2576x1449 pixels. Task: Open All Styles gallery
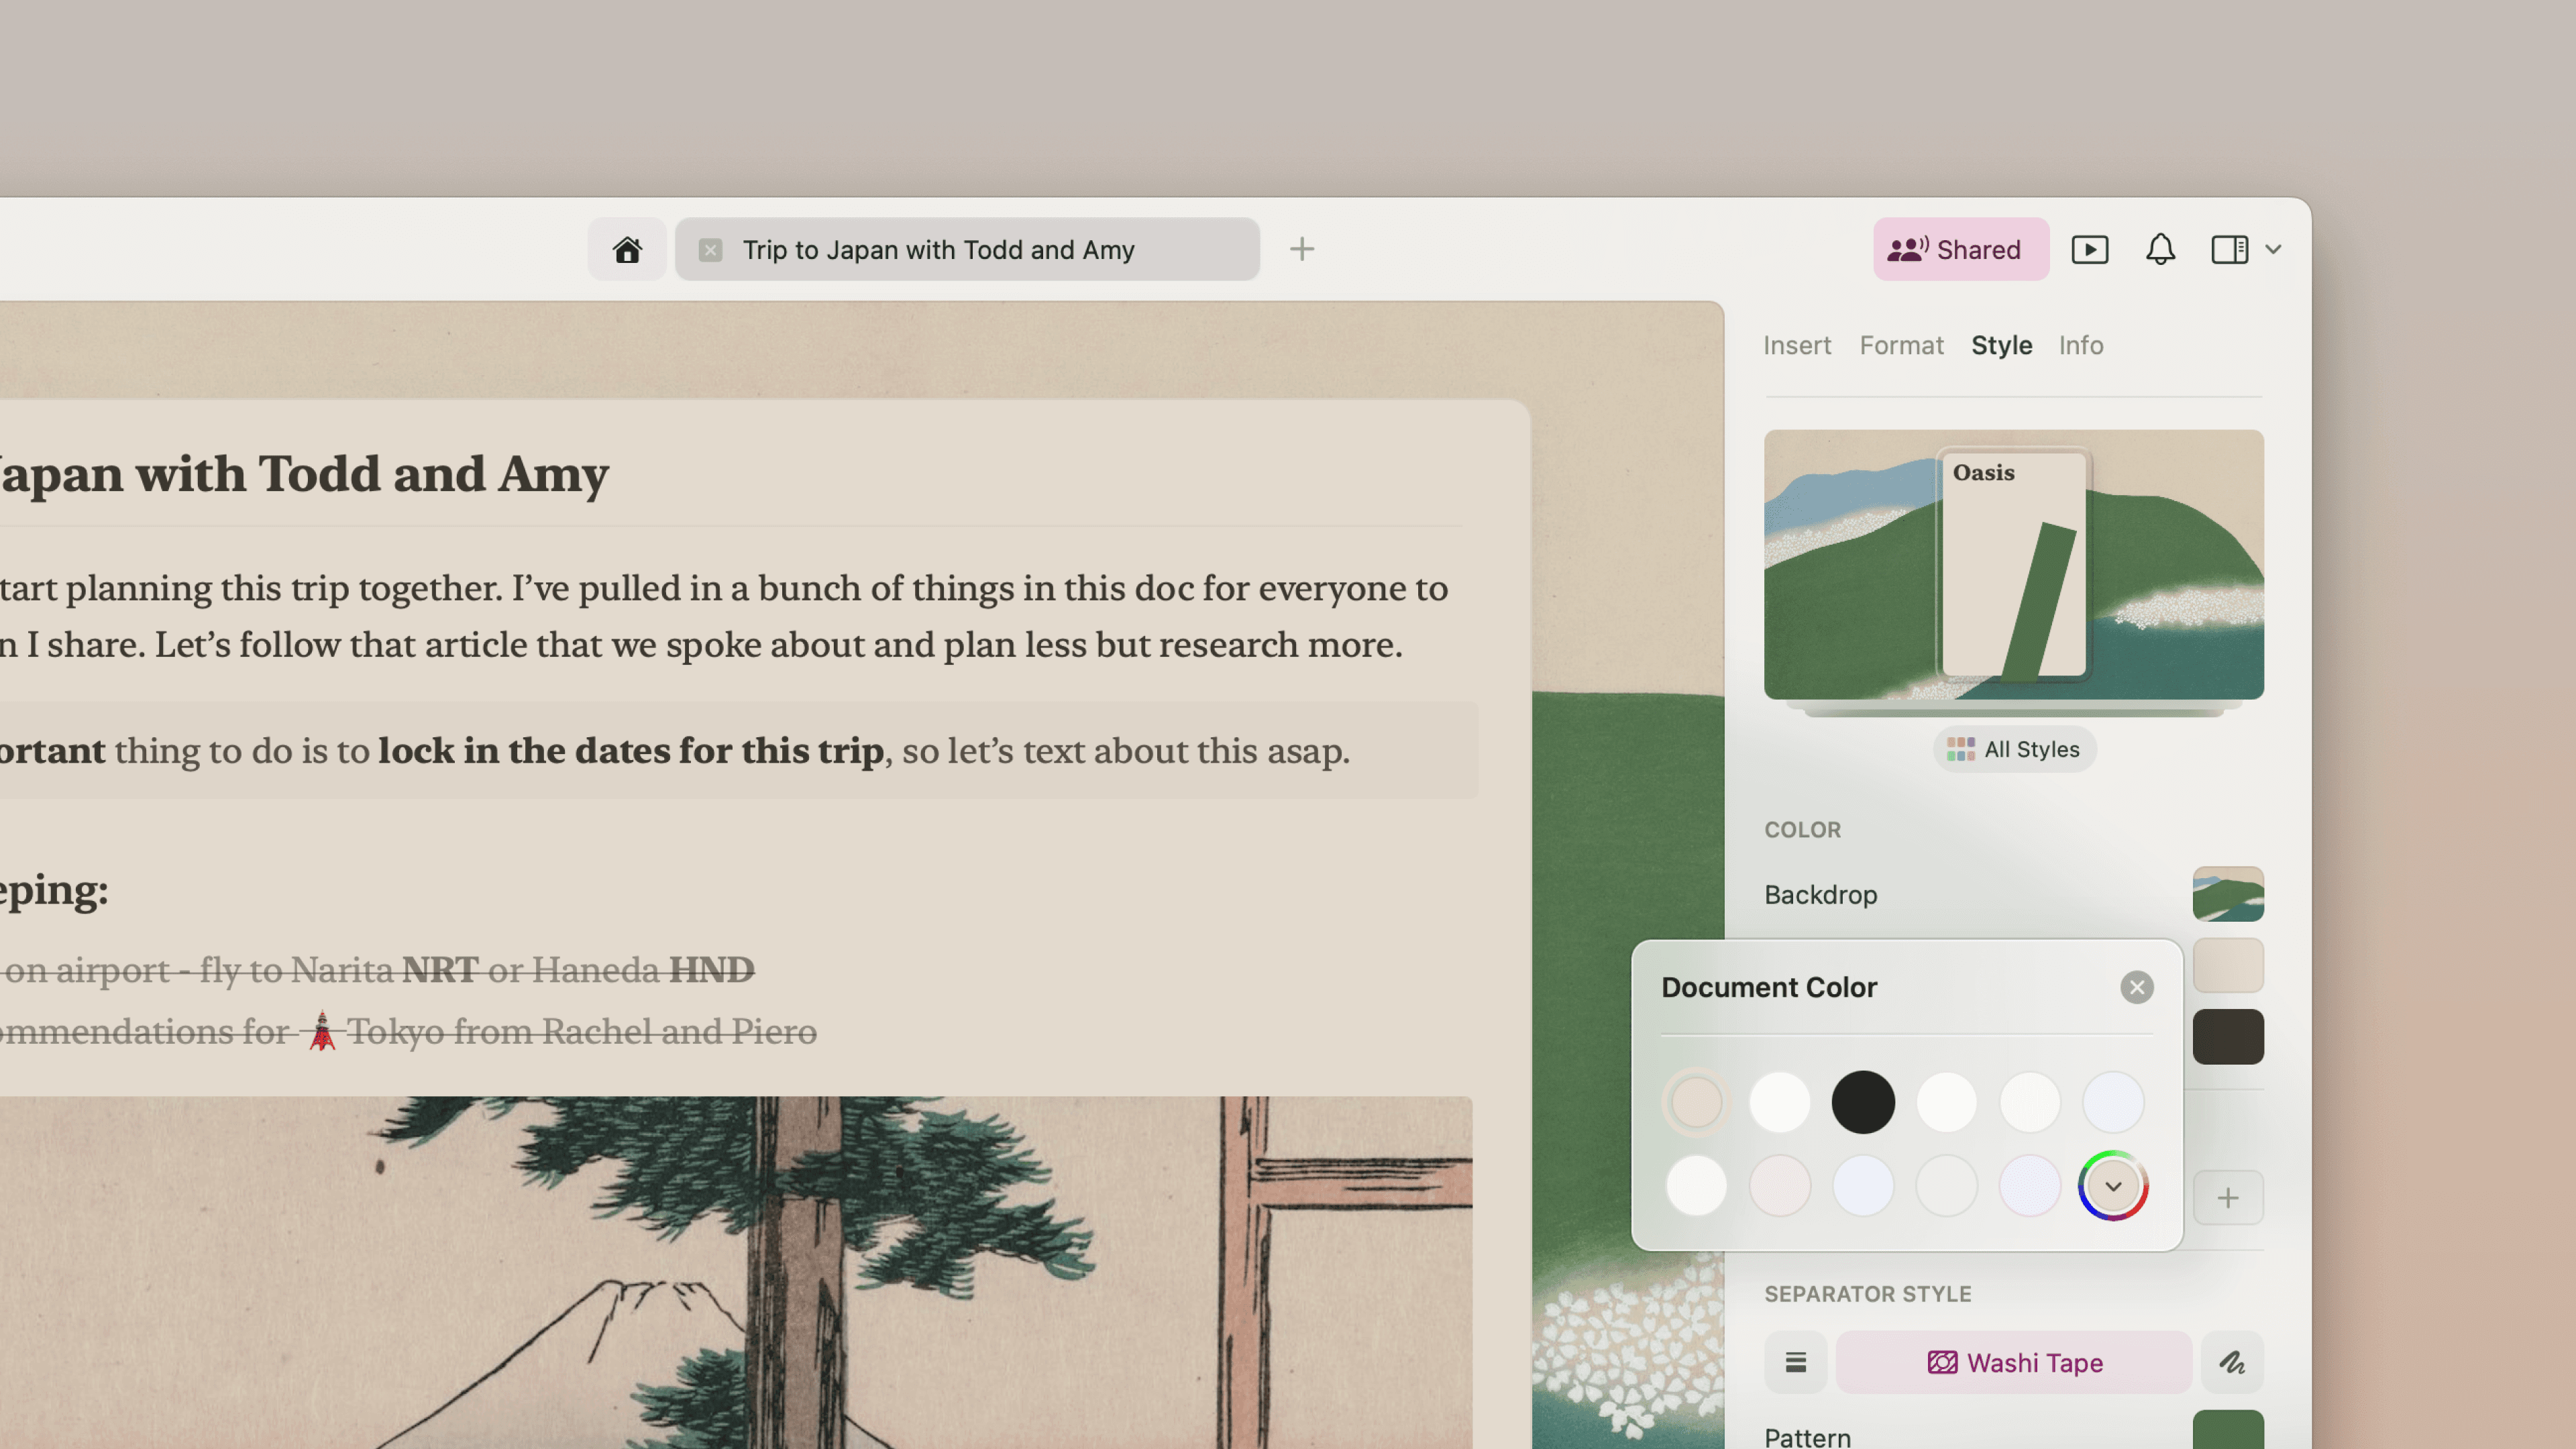pyautogui.click(x=2014, y=749)
